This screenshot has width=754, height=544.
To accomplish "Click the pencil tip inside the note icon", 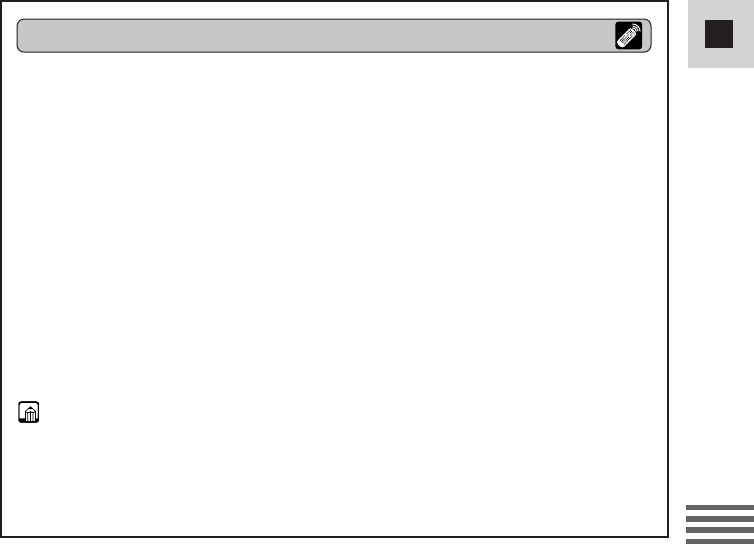I will [x=30, y=409].
